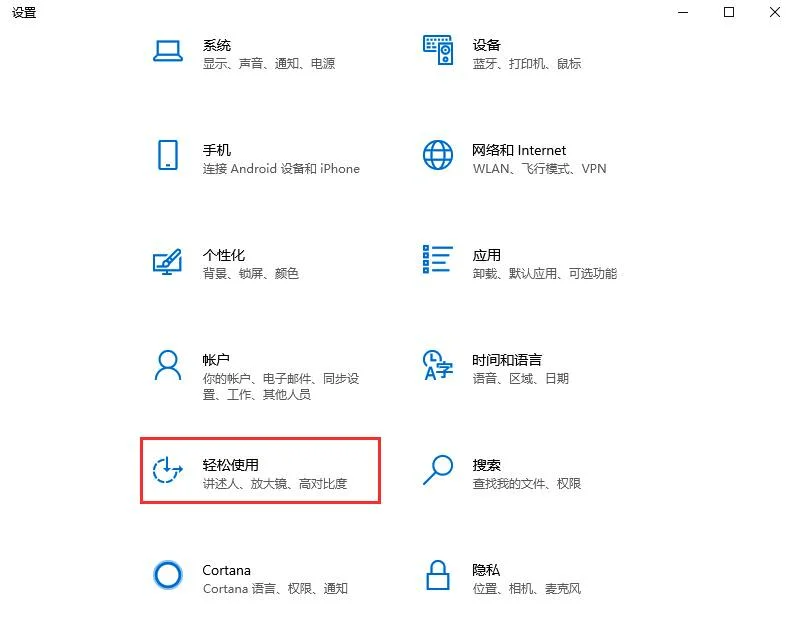Click the 设备 keyboard and speaker icon
The image size is (792, 619).
click(438, 50)
